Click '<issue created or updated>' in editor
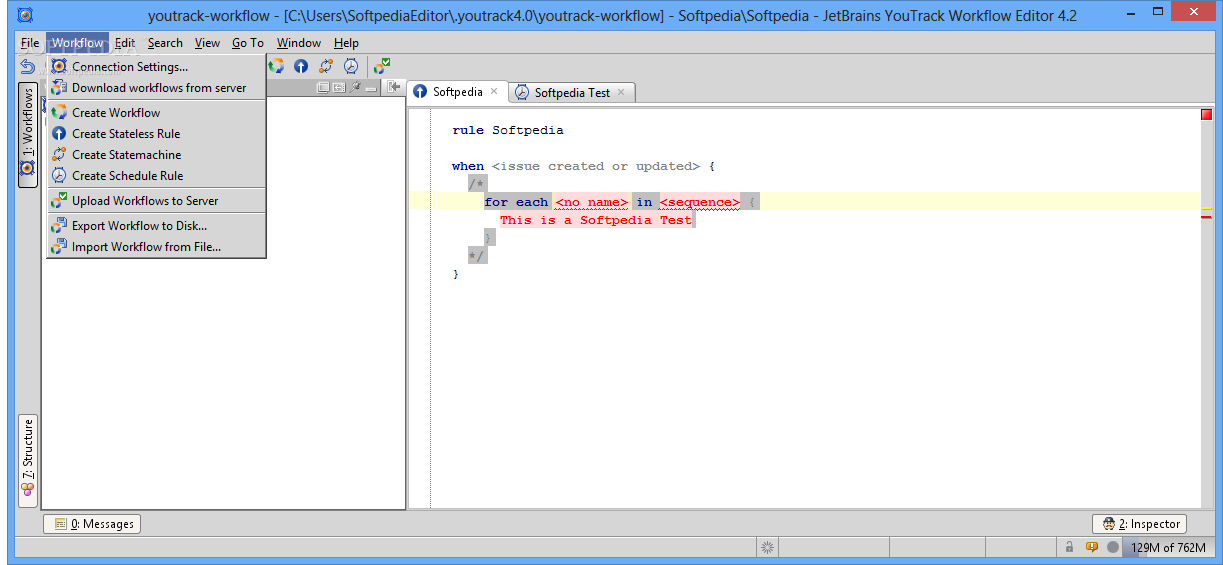 coord(596,166)
